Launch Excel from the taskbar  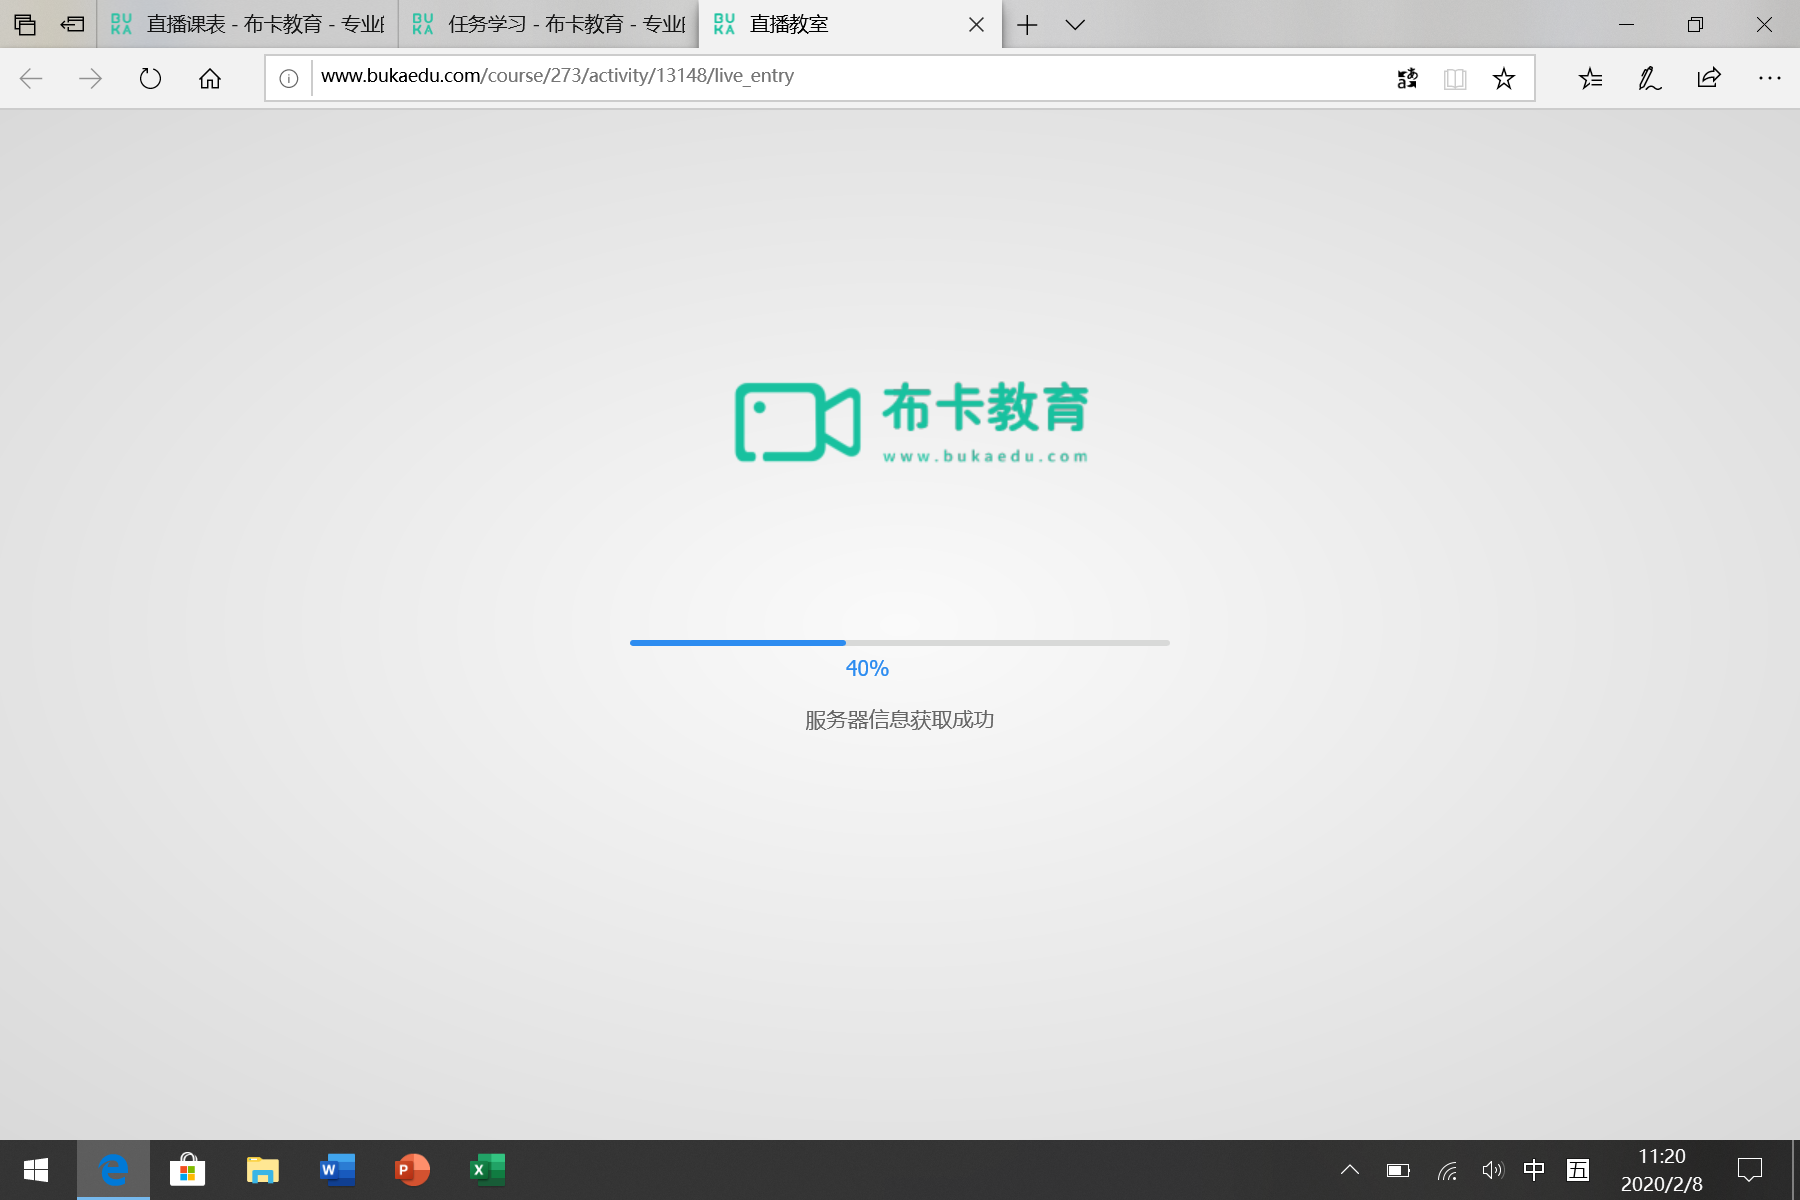coord(487,1170)
